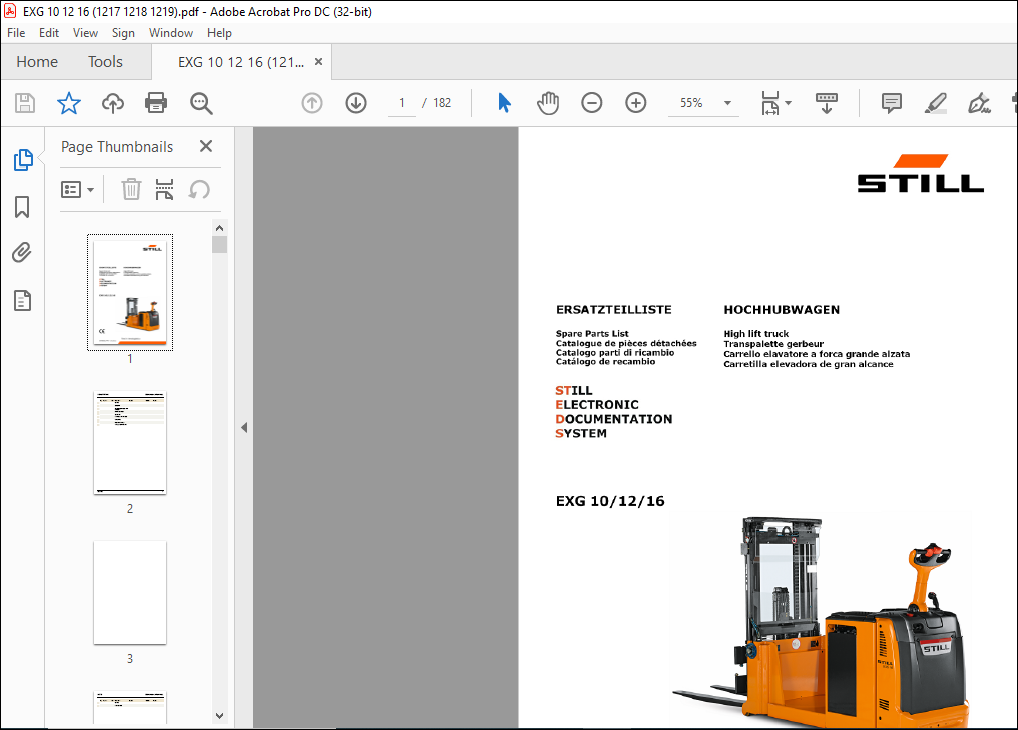Collapse the navigation pane arrow
The width and height of the screenshot is (1018, 730).
(x=244, y=427)
